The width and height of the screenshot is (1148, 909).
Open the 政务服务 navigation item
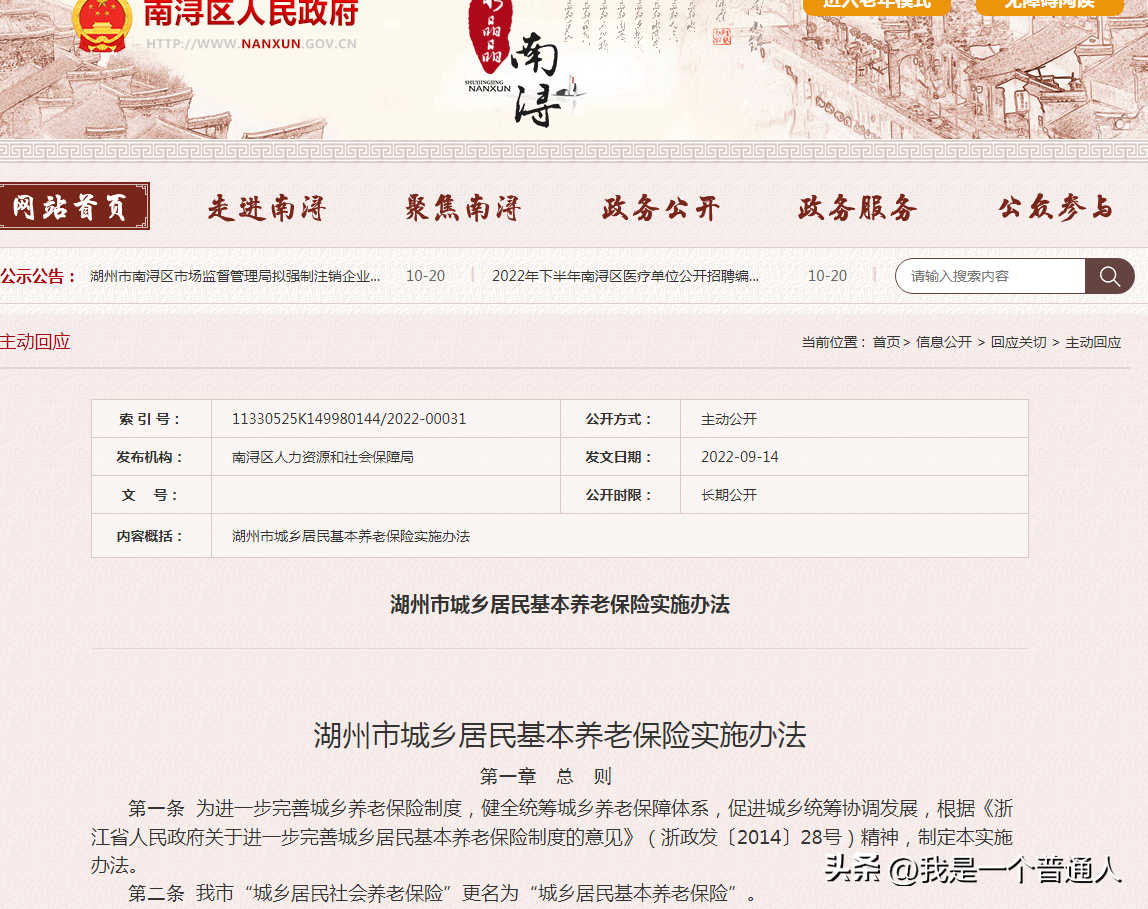pyautogui.click(x=857, y=208)
